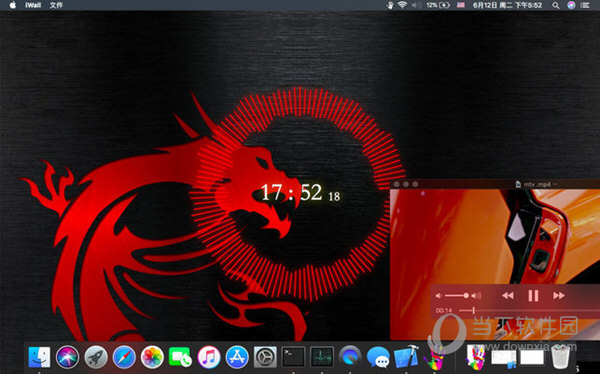The height and width of the screenshot is (374, 600).
Task: Click the mtv.mp4 window title
Action: click(537, 185)
